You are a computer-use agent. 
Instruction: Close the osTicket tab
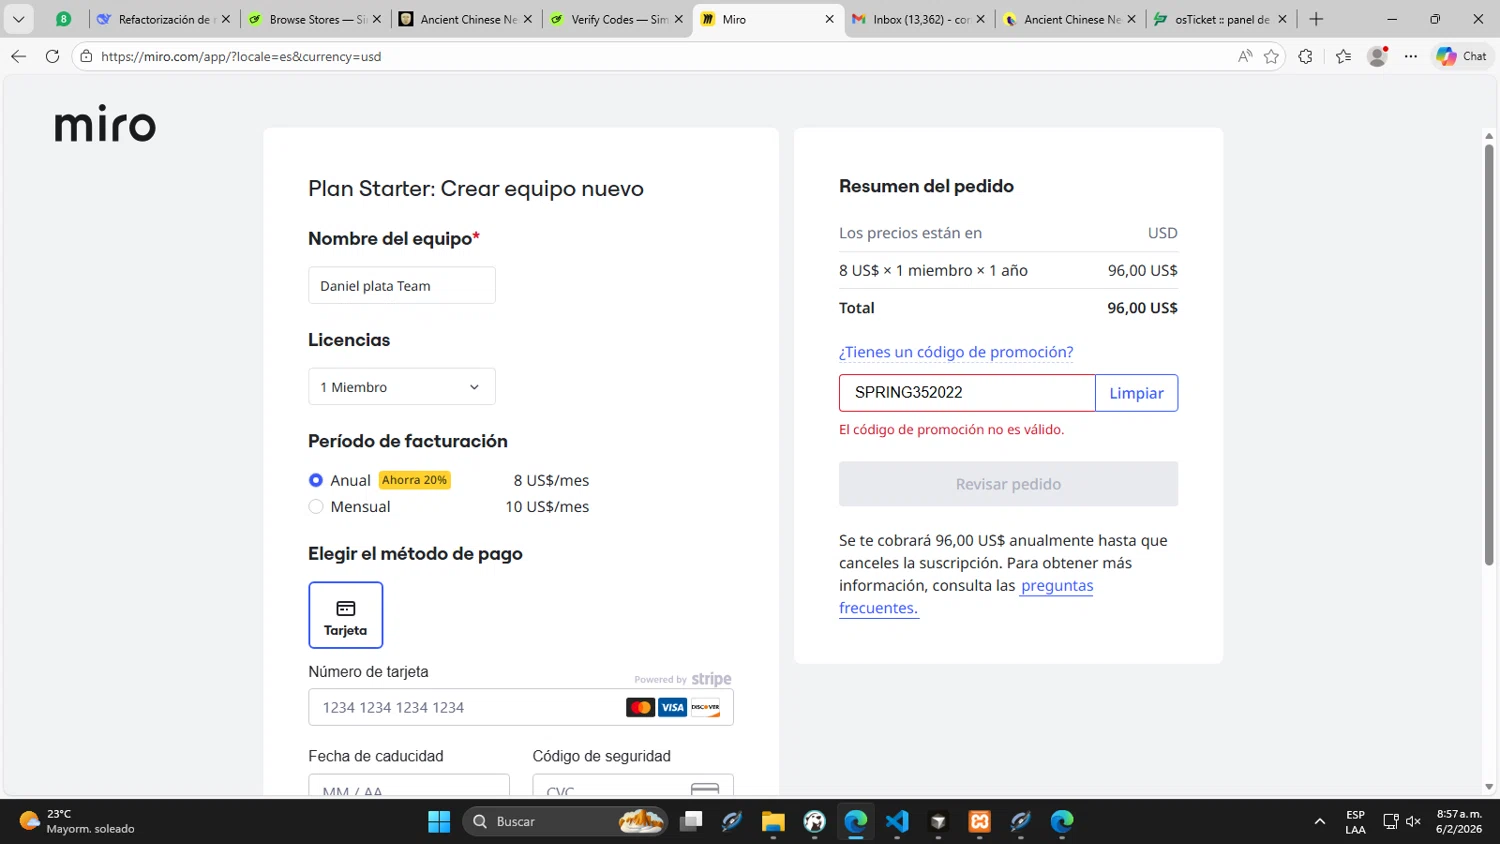point(1282,19)
